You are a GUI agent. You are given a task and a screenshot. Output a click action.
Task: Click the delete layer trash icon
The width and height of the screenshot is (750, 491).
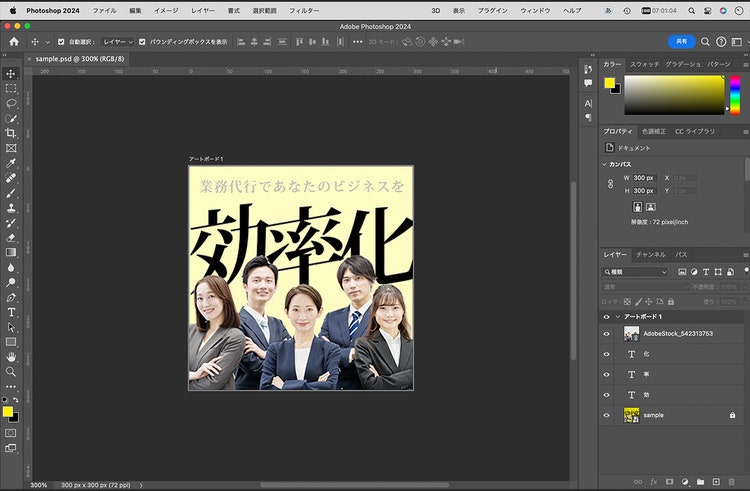[731, 481]
